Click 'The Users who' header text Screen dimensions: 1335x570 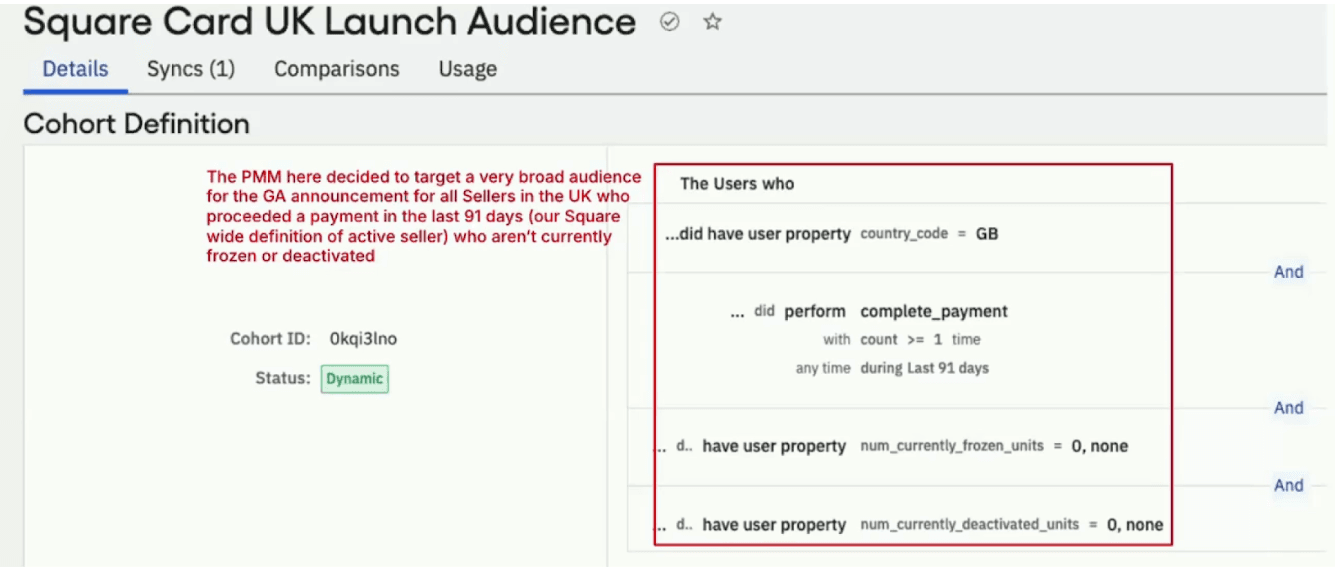click(x=737, y=183)
